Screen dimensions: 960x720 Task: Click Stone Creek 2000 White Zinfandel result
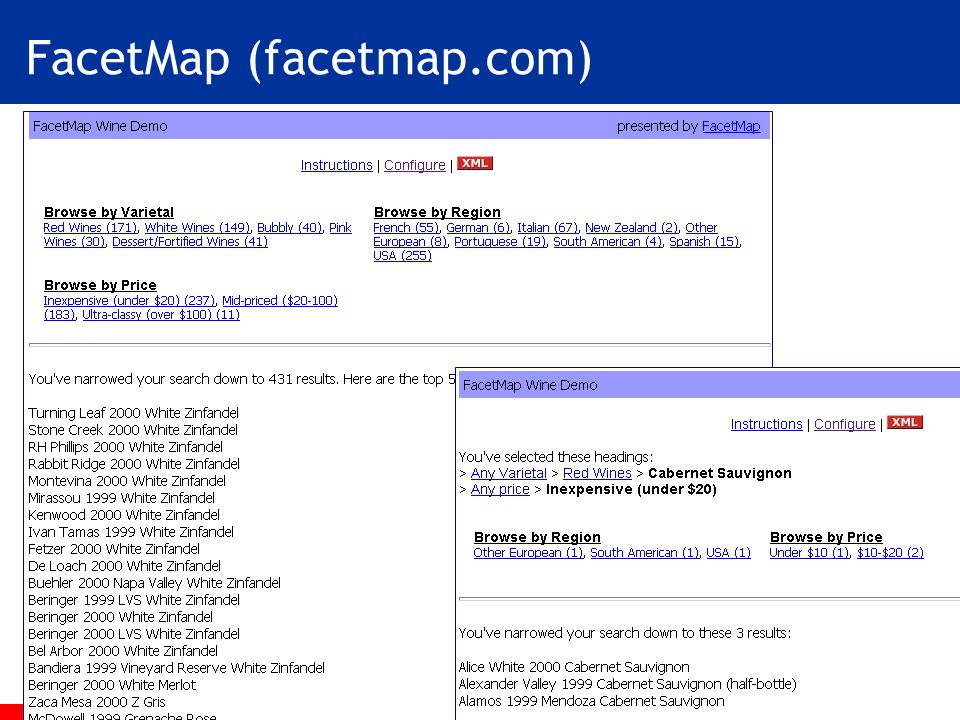coord(133,430)
